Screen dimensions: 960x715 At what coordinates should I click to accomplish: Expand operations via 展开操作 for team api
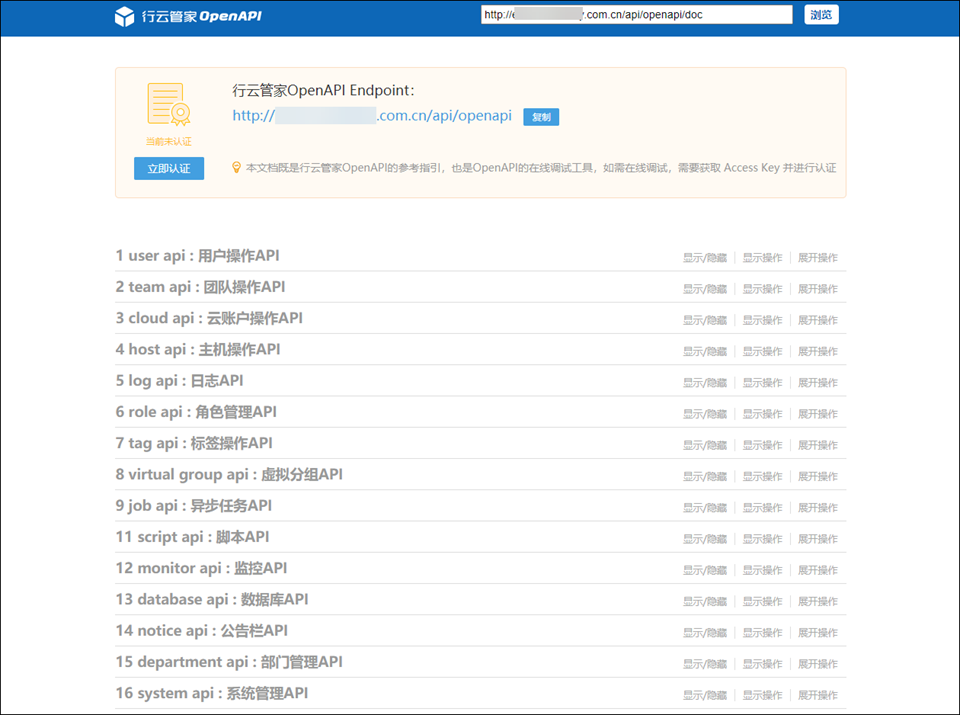coord(817,289)
